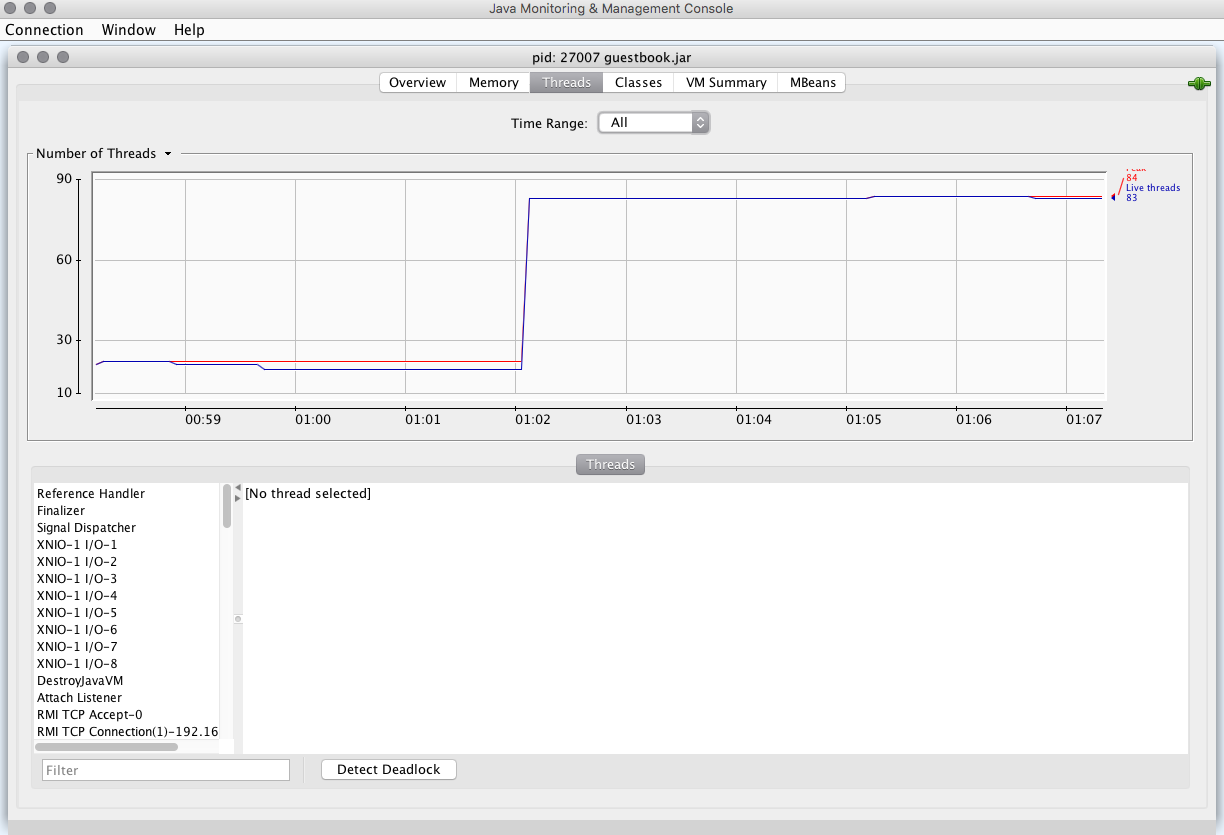Select thread XNIO-1 I/O-6
Screen dimensions: 1224x835
(126, 630)
